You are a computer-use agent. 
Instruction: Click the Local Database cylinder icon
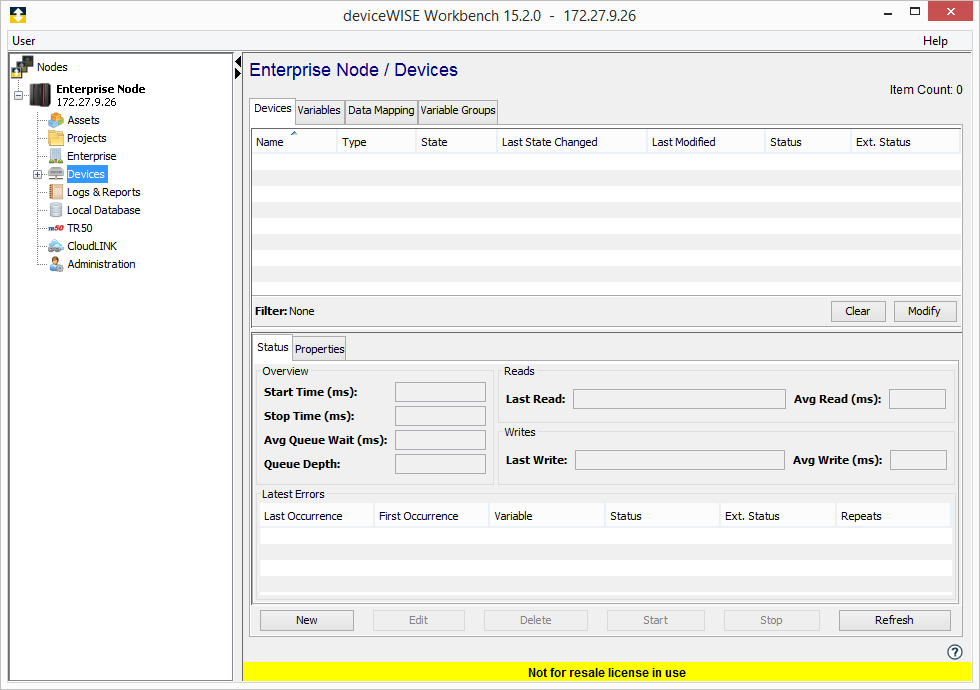(56, 210)
